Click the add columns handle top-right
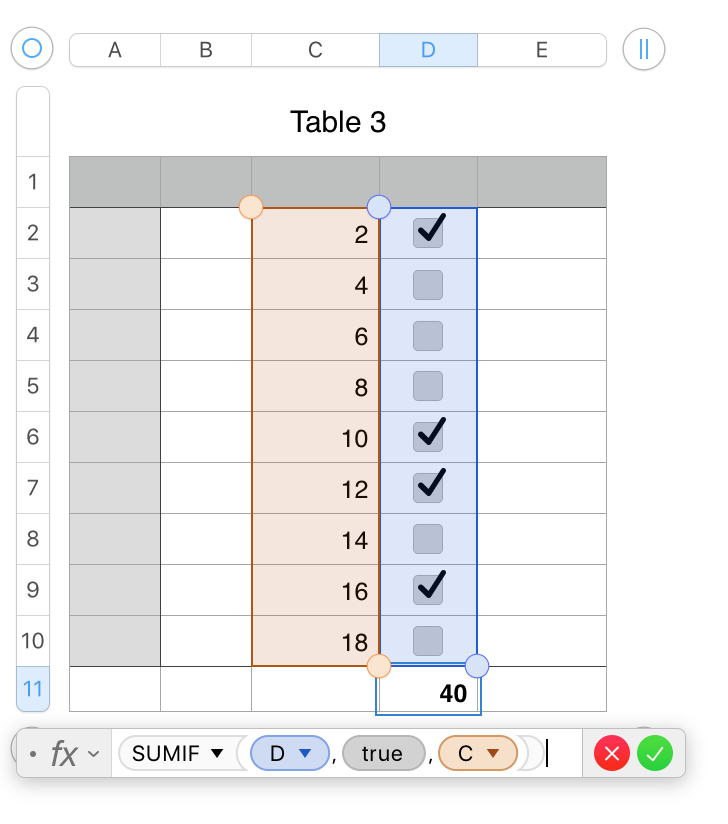 (643, 48)
